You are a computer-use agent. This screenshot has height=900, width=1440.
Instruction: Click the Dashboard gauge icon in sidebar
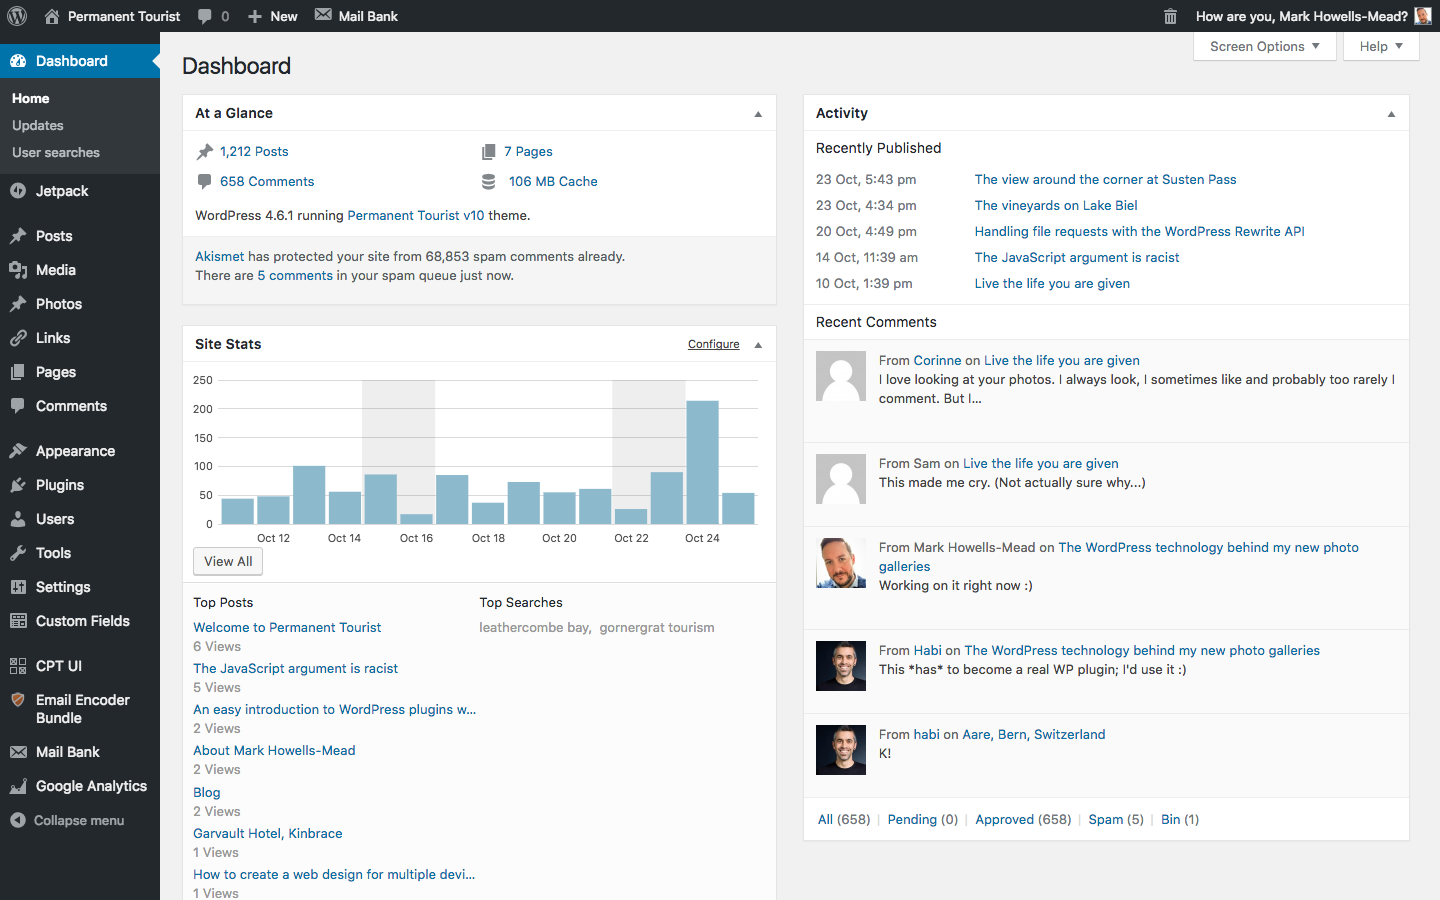(x=18, y=61)
